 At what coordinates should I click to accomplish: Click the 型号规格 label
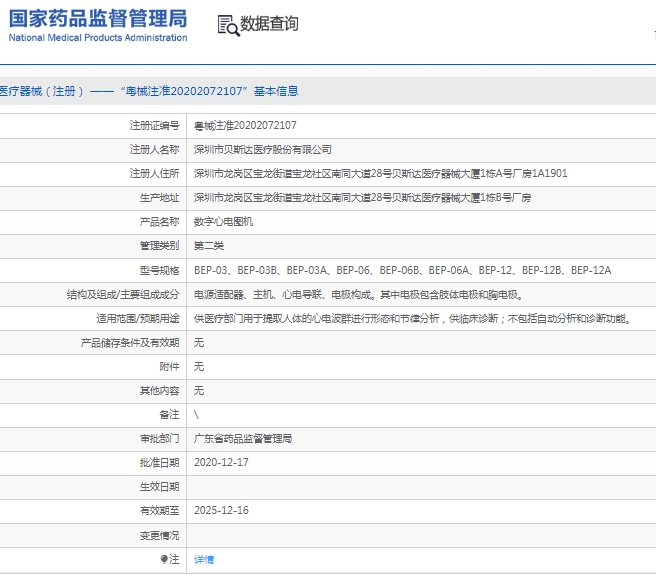point(159,271)
